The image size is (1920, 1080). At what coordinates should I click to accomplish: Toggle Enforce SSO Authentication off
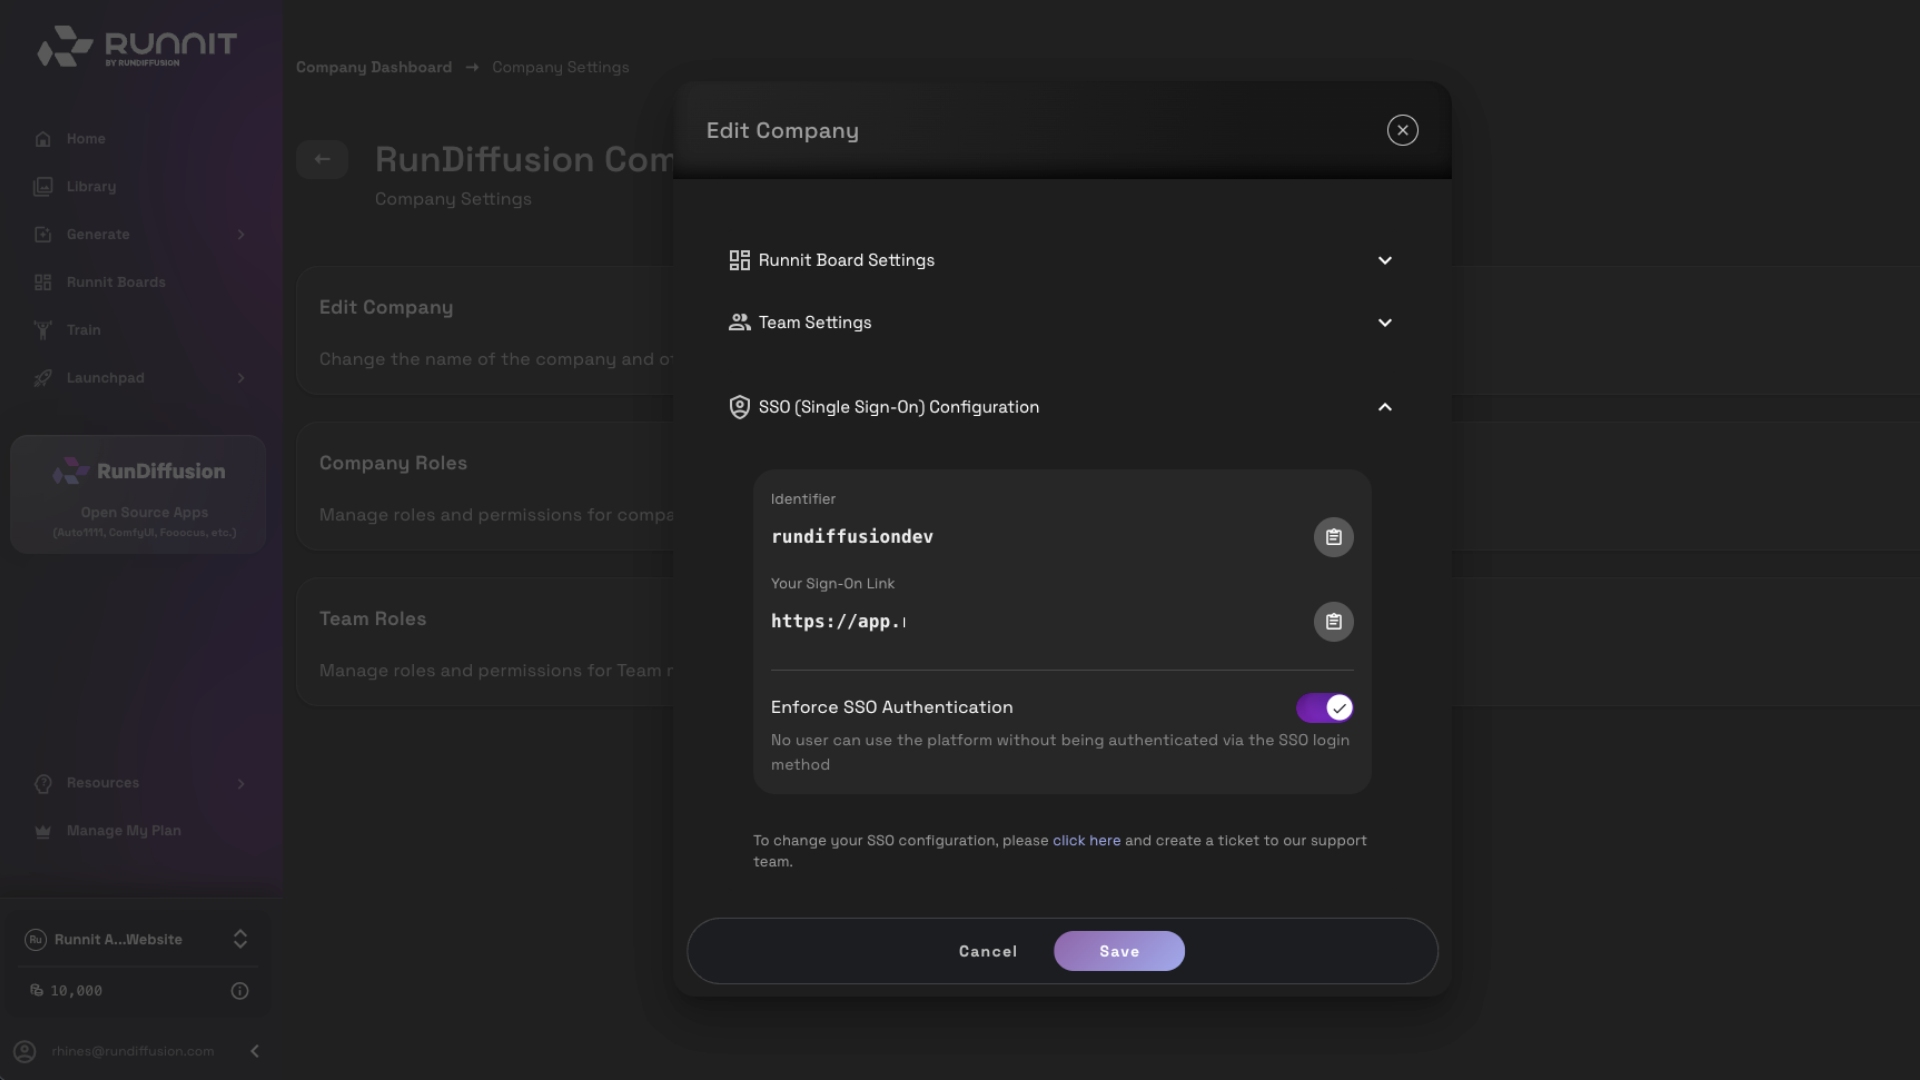[x=1324, y=709]
